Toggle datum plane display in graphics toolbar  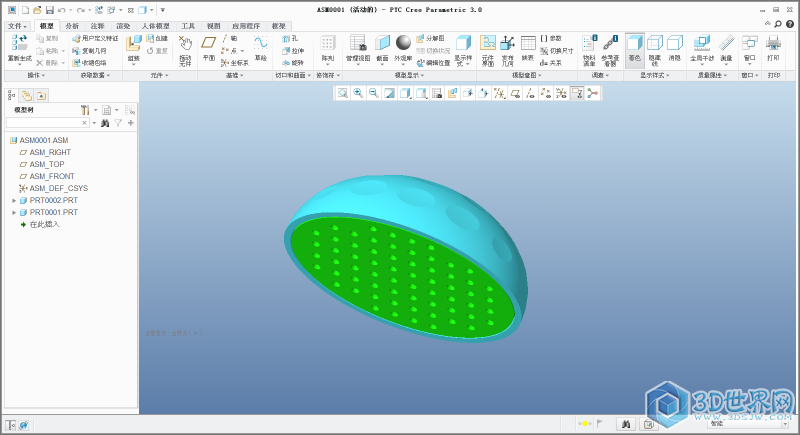[515, 93]
